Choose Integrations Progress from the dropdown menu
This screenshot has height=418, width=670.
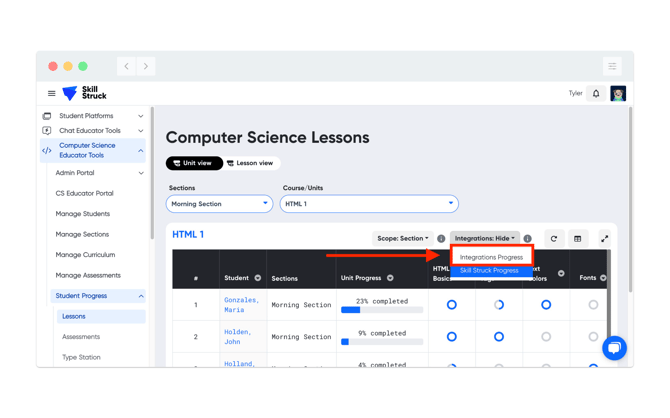pos(491,257)
